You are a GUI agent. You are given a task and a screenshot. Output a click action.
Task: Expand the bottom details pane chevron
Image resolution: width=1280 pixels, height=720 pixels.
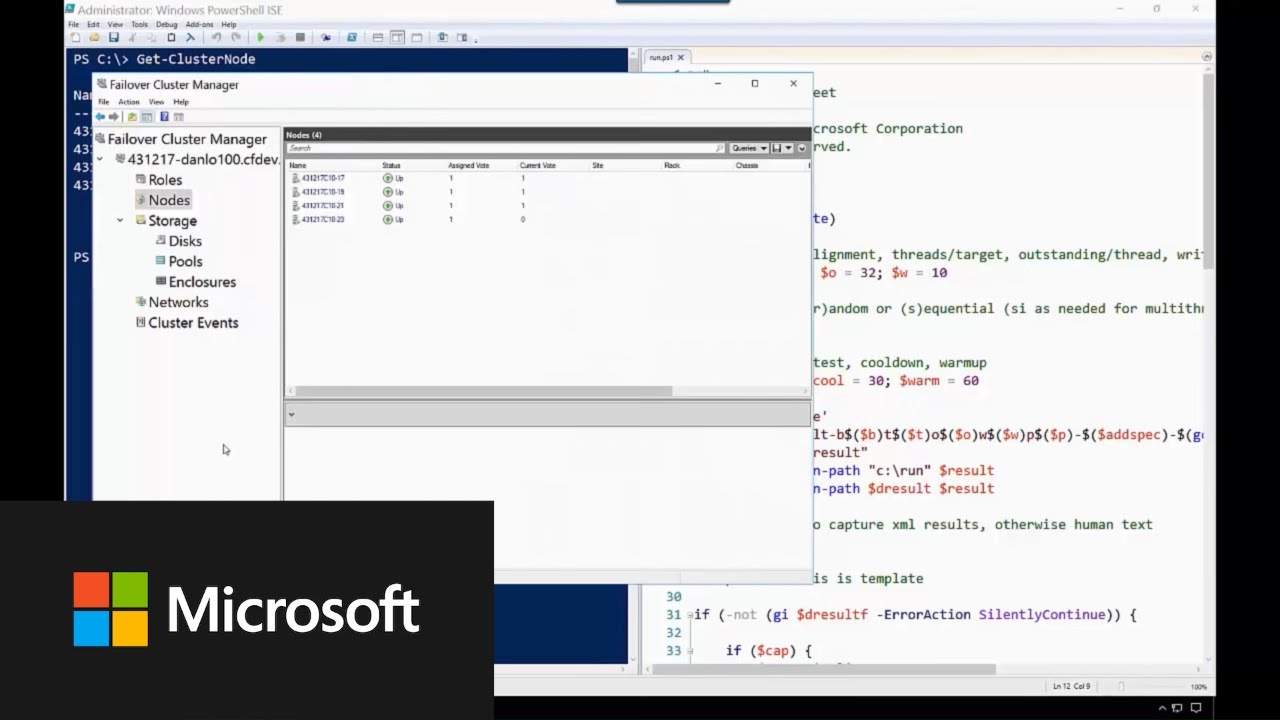pyautogui.click(x=291, y=413)
